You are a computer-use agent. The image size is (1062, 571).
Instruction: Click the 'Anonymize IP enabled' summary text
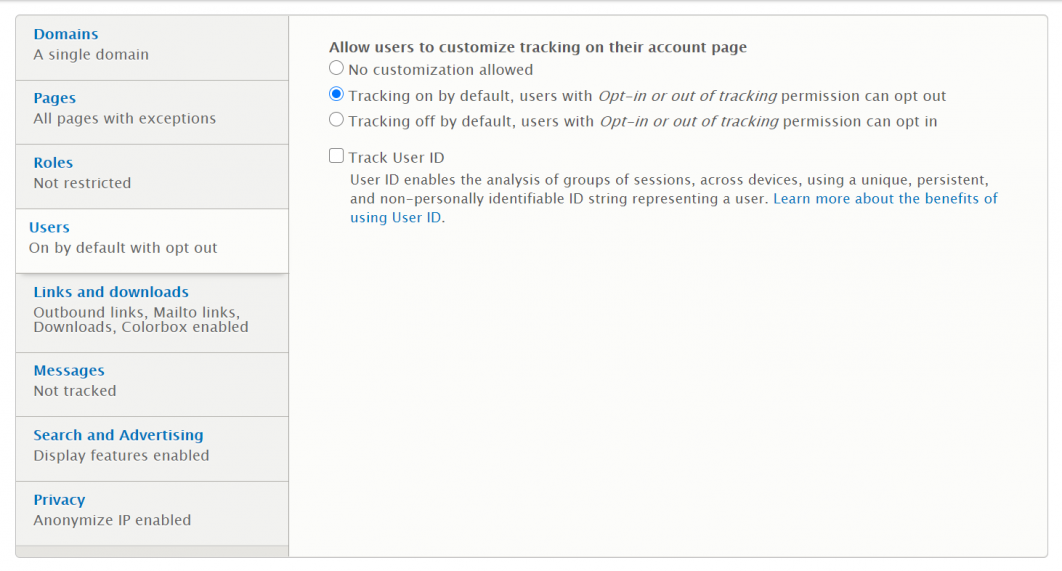tap(112, 520)
